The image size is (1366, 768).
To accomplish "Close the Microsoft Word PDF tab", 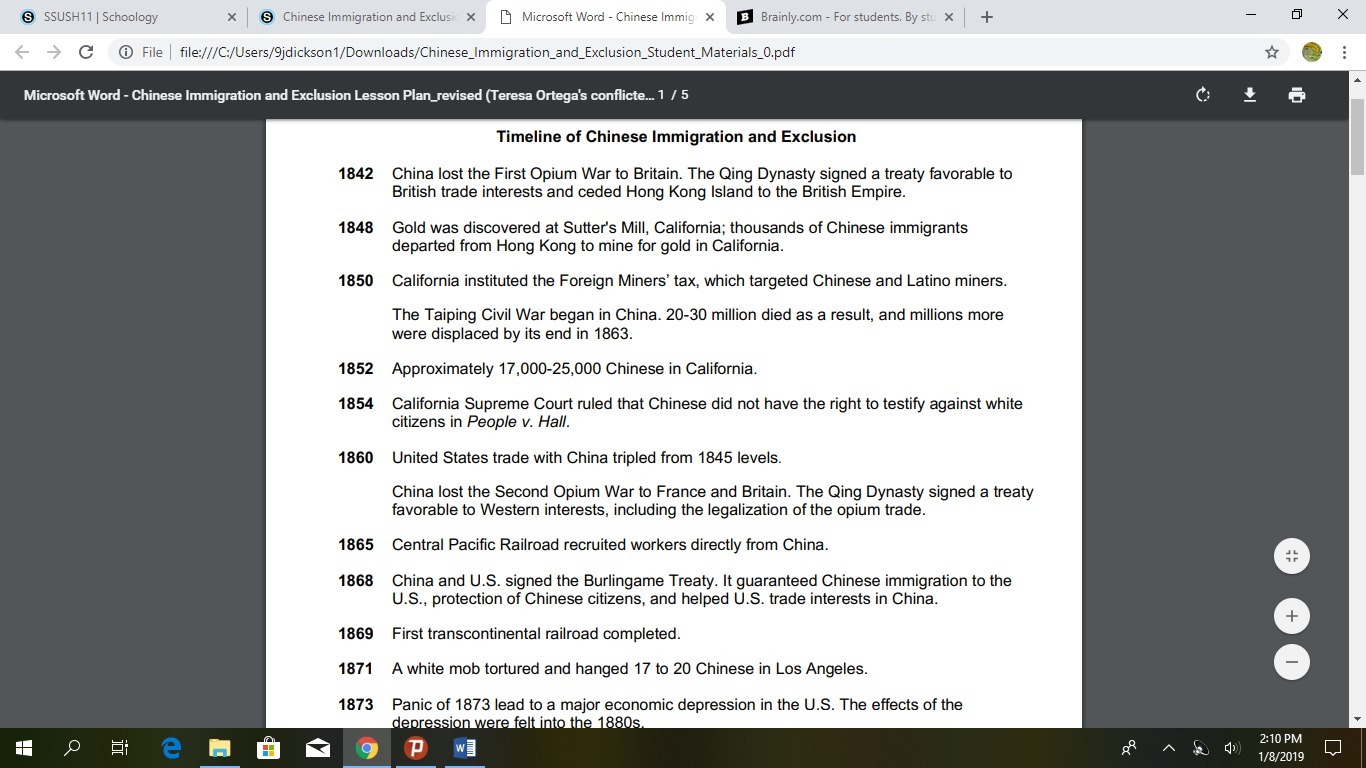I will (x=710, y=17).
